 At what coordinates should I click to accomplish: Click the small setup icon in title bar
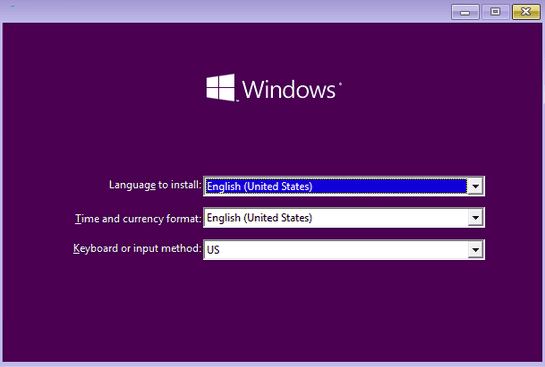pos(12,6)
